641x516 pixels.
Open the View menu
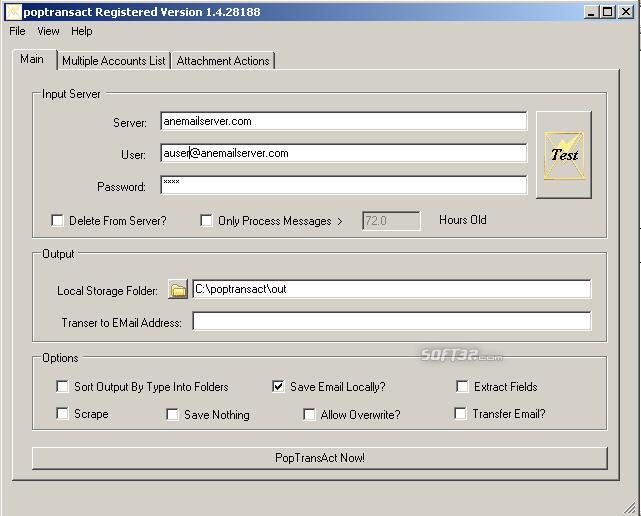click(48, 31)
